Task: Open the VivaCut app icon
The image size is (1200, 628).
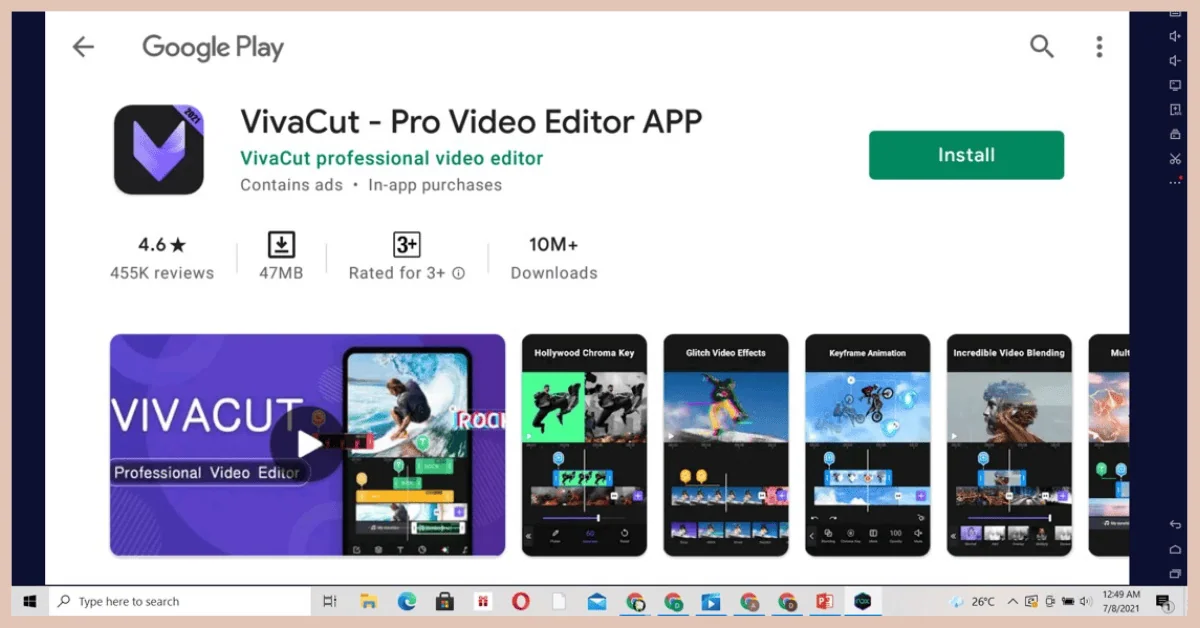Action: (160, 148)
